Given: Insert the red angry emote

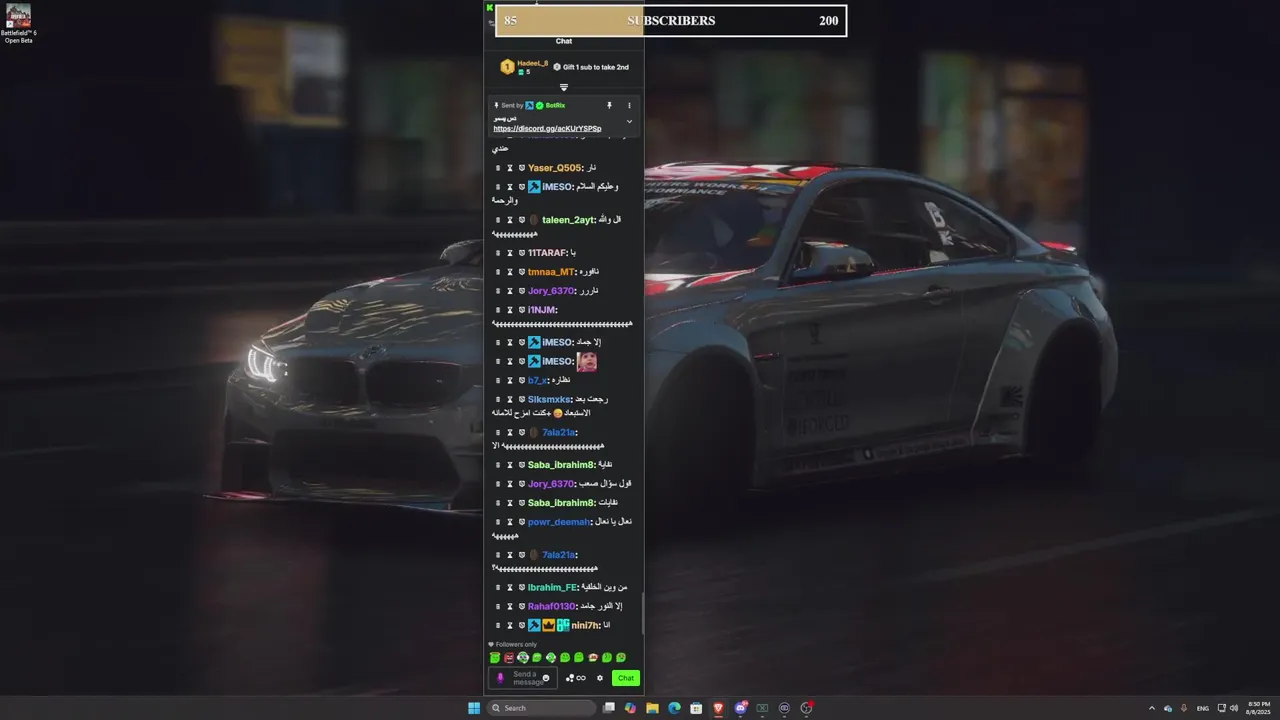Looking at the screenshot, I should pos(509,658).
